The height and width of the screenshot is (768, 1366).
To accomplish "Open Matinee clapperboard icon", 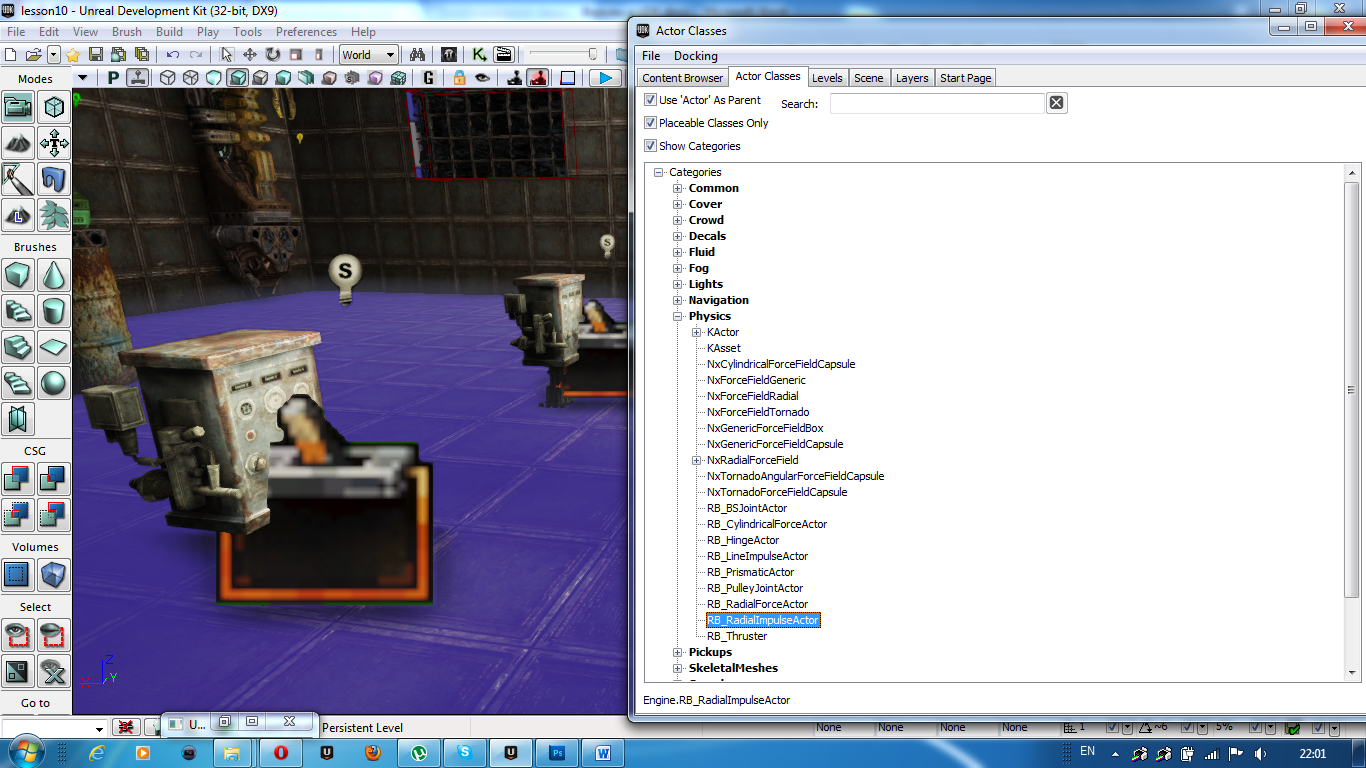I will [x=504, y=55].
